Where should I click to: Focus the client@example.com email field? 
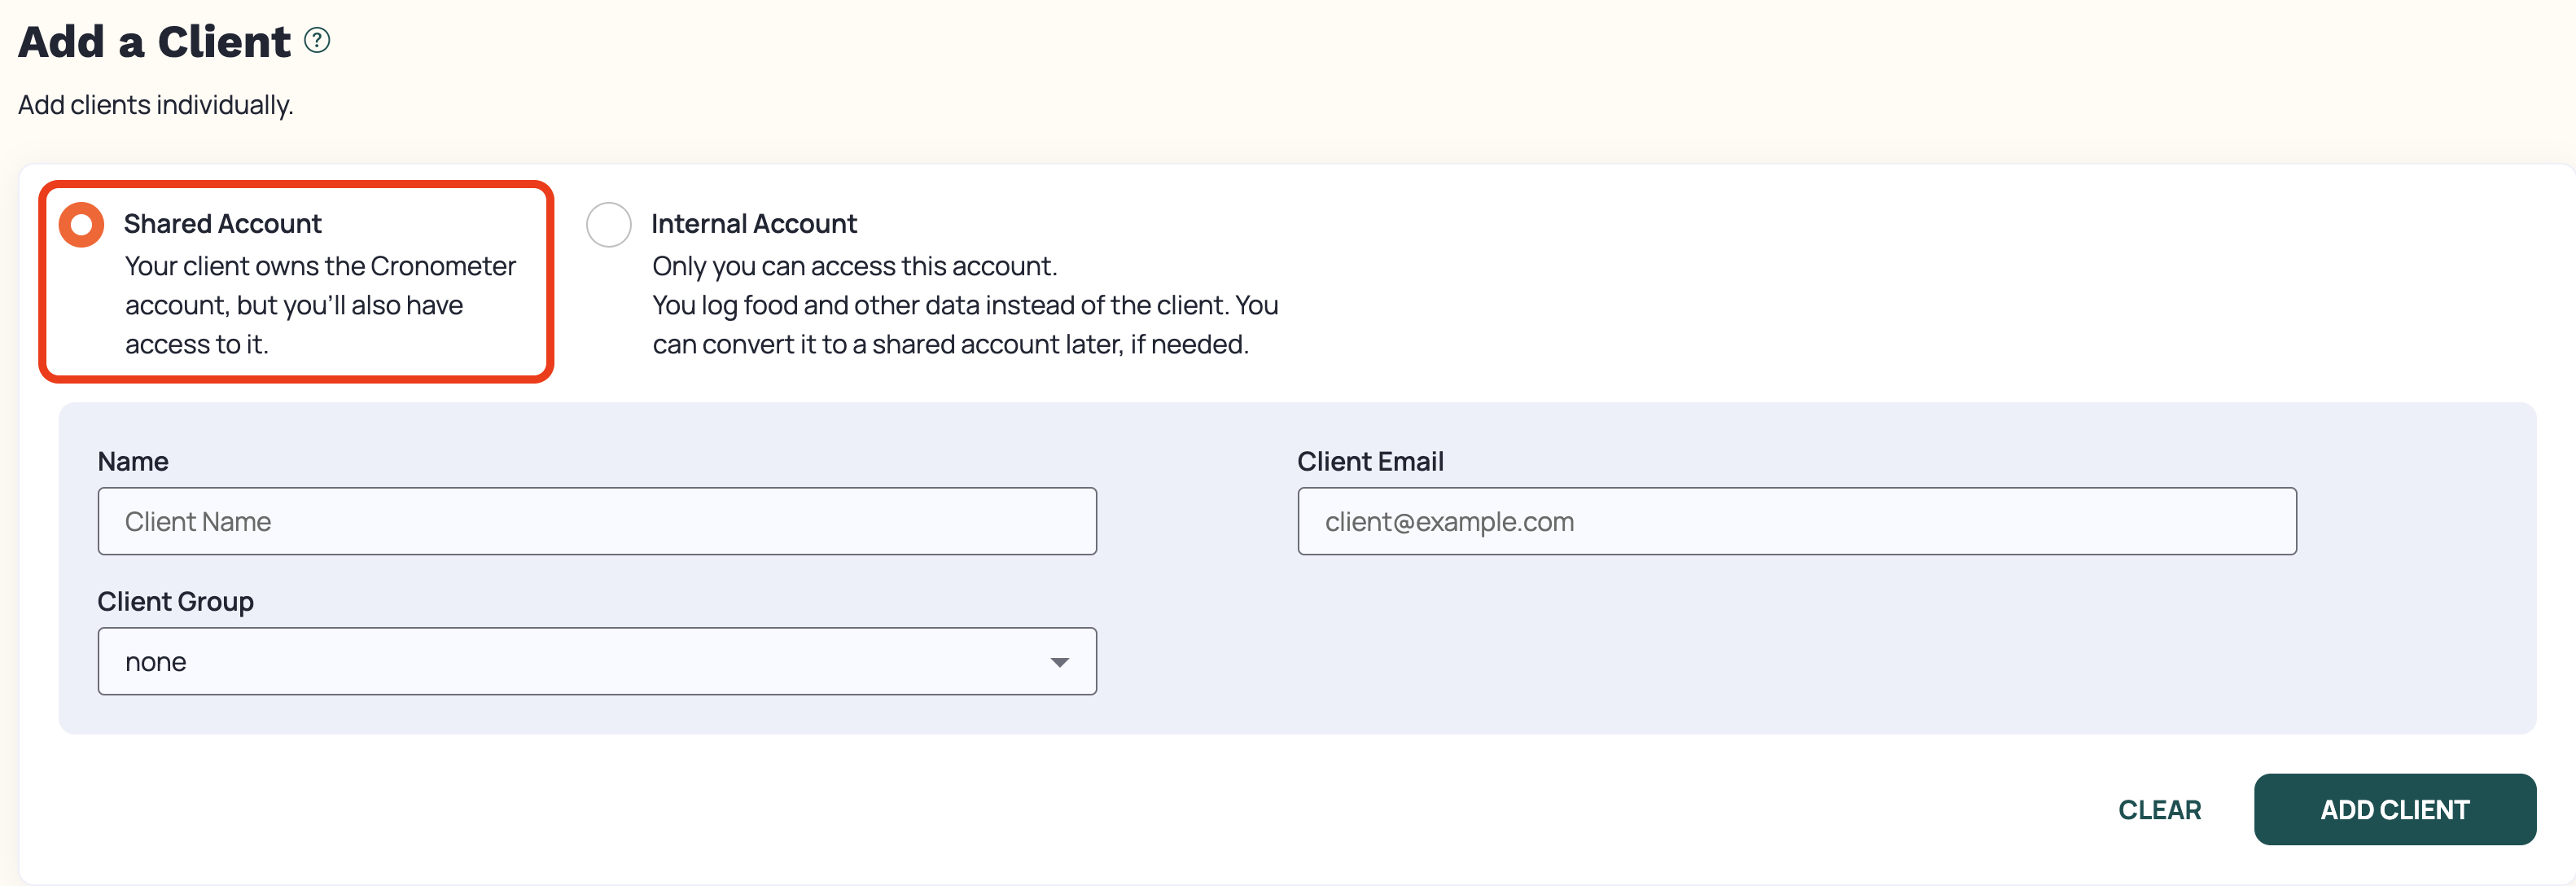(1797, 521)
